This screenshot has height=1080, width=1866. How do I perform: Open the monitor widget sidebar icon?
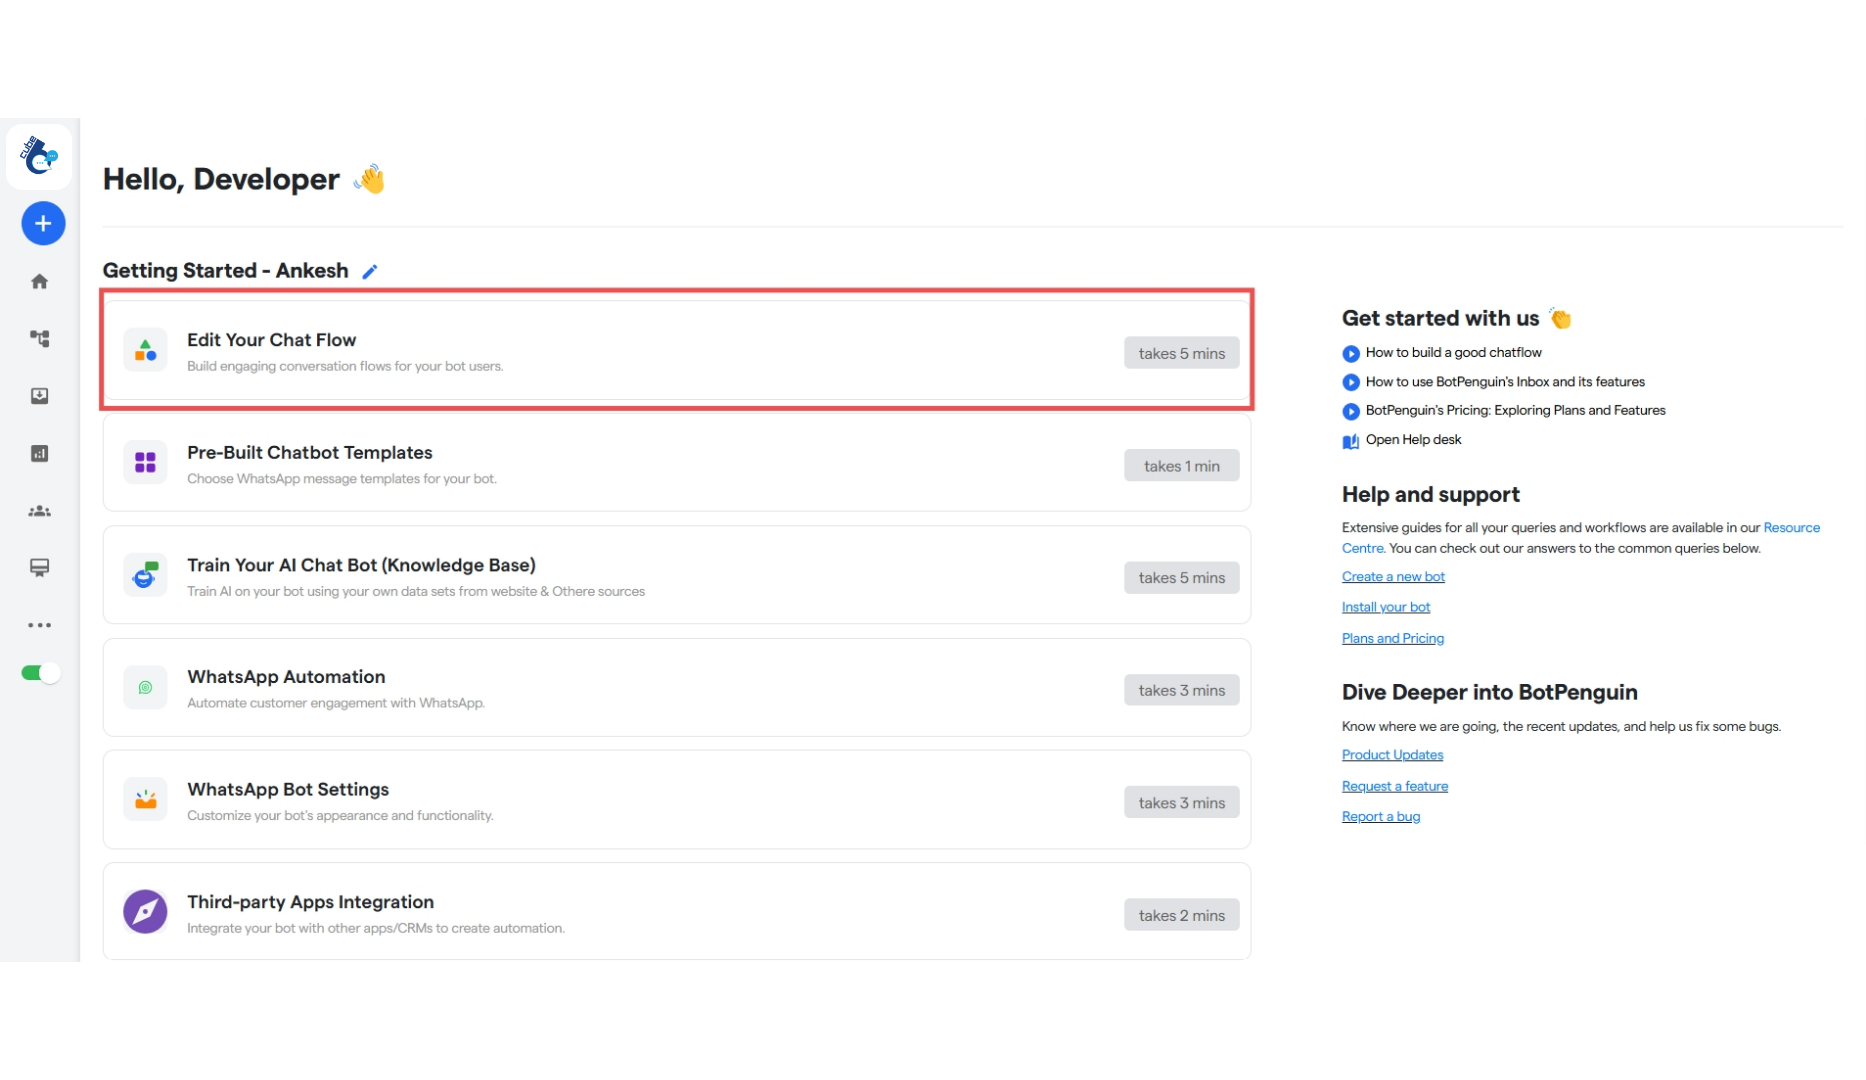[x=40, y=568]
